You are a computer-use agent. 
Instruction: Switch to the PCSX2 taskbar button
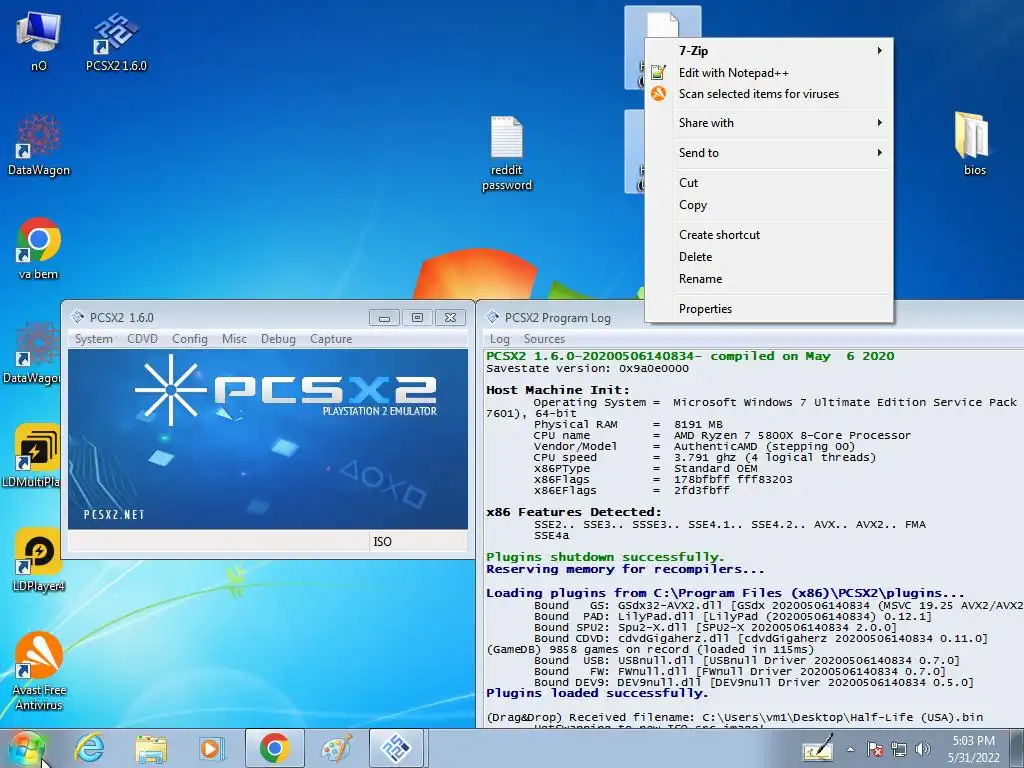(397, 748)
